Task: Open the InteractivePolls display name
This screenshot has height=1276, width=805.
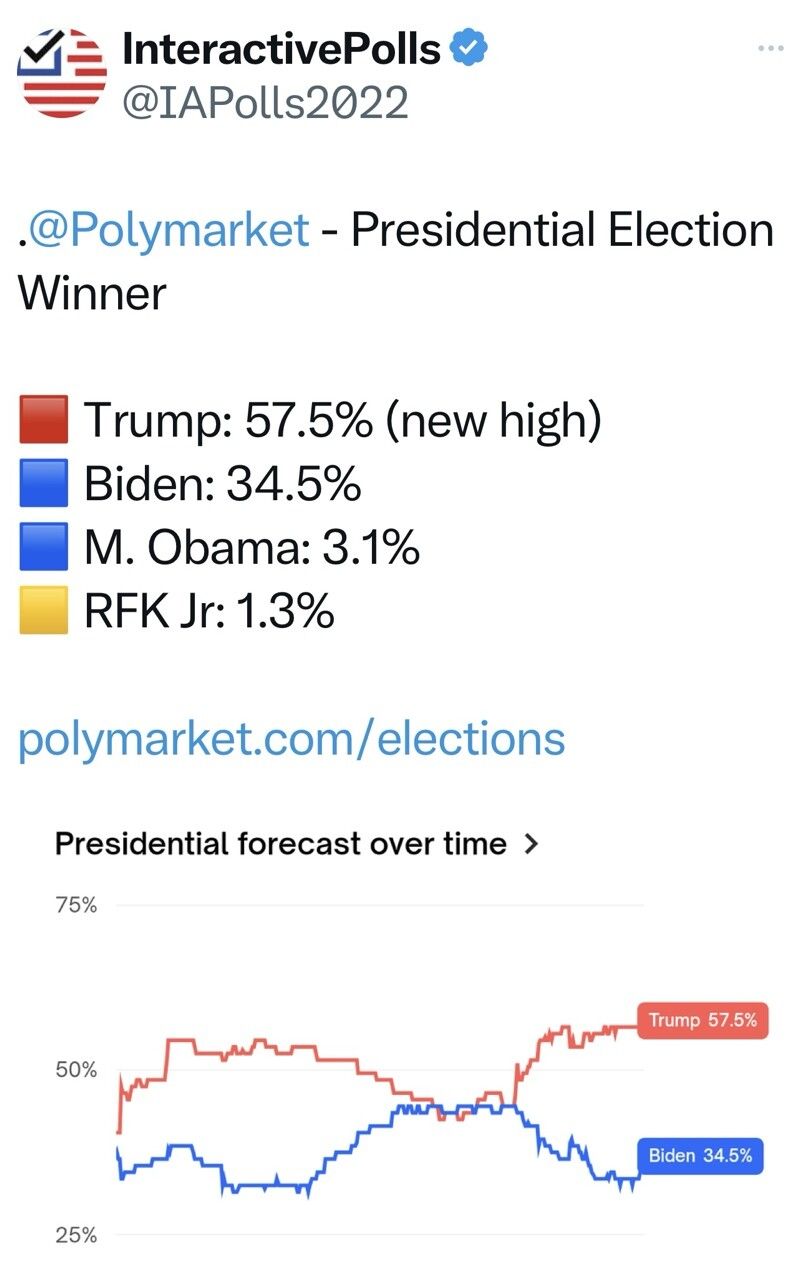Action: 281,48
